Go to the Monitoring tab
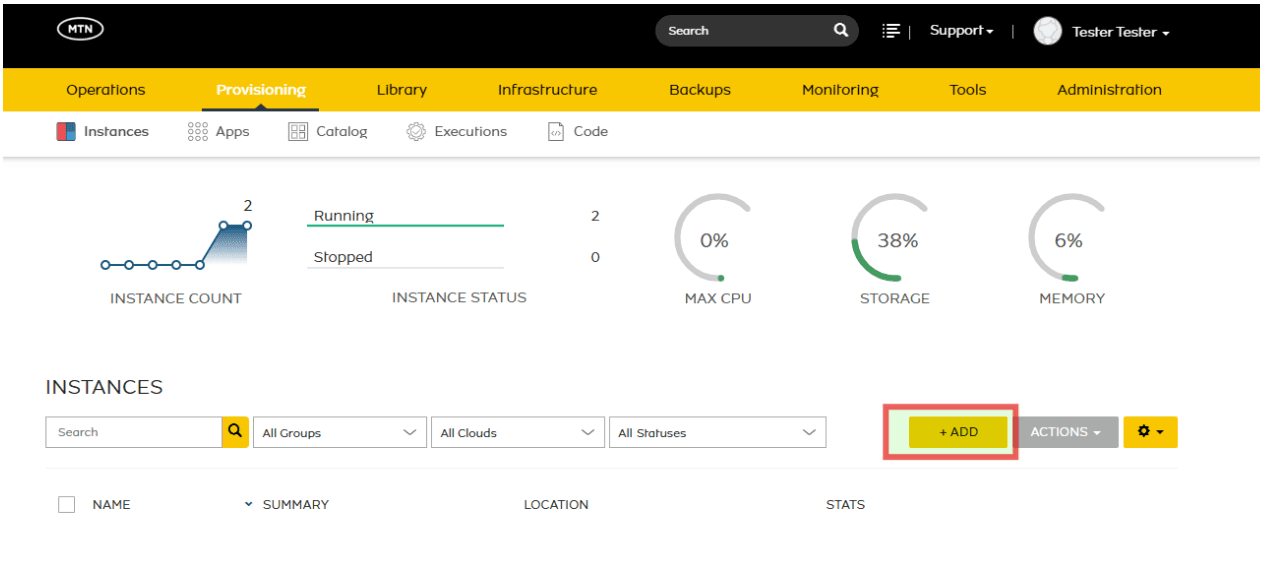This screenshot has width=1263, height=567. pyautogui.click(x=840, y=90)
